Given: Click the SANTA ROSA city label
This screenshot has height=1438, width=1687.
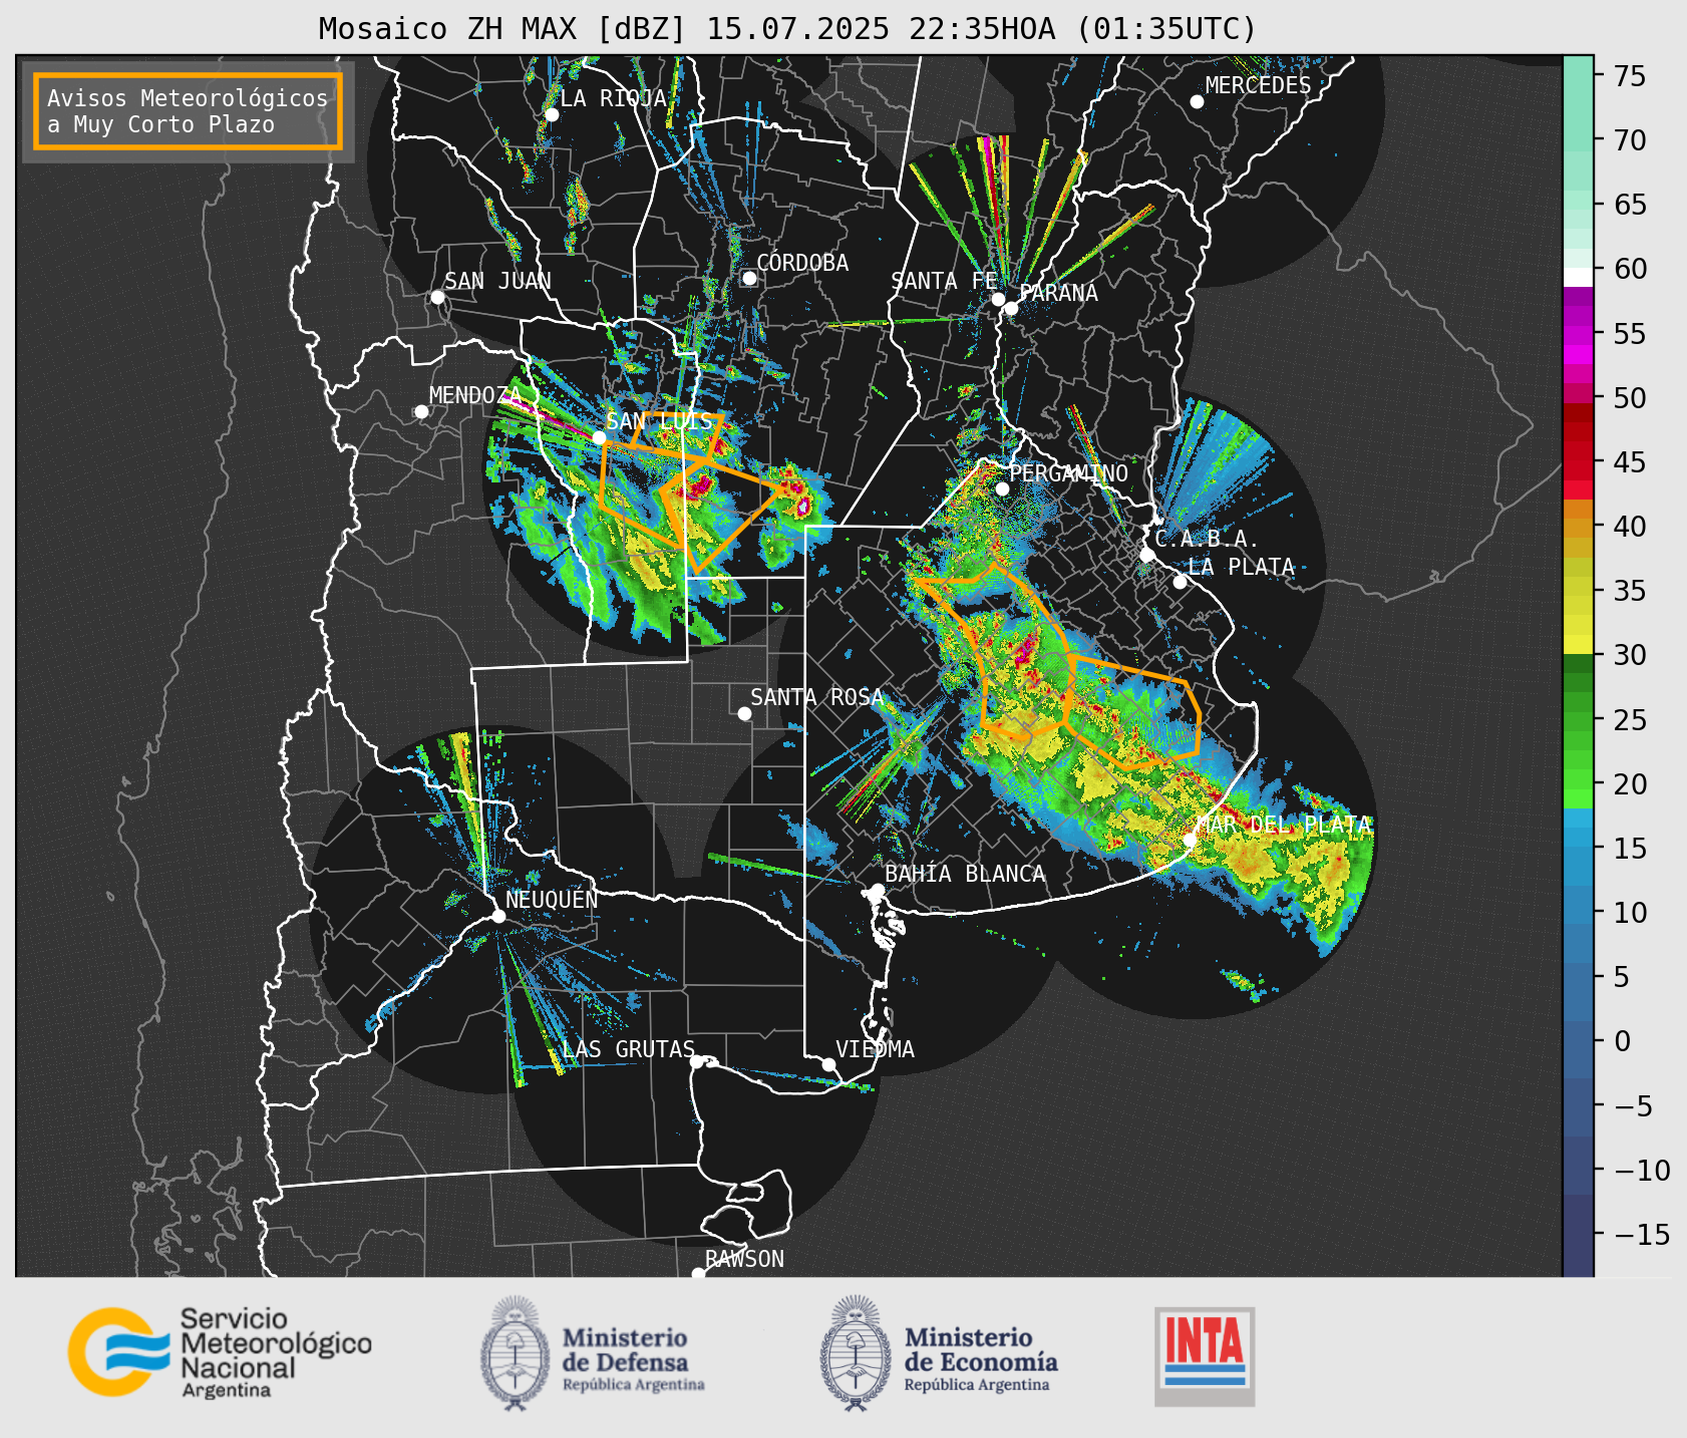Looking at the screenshot, I should [817, 697].
